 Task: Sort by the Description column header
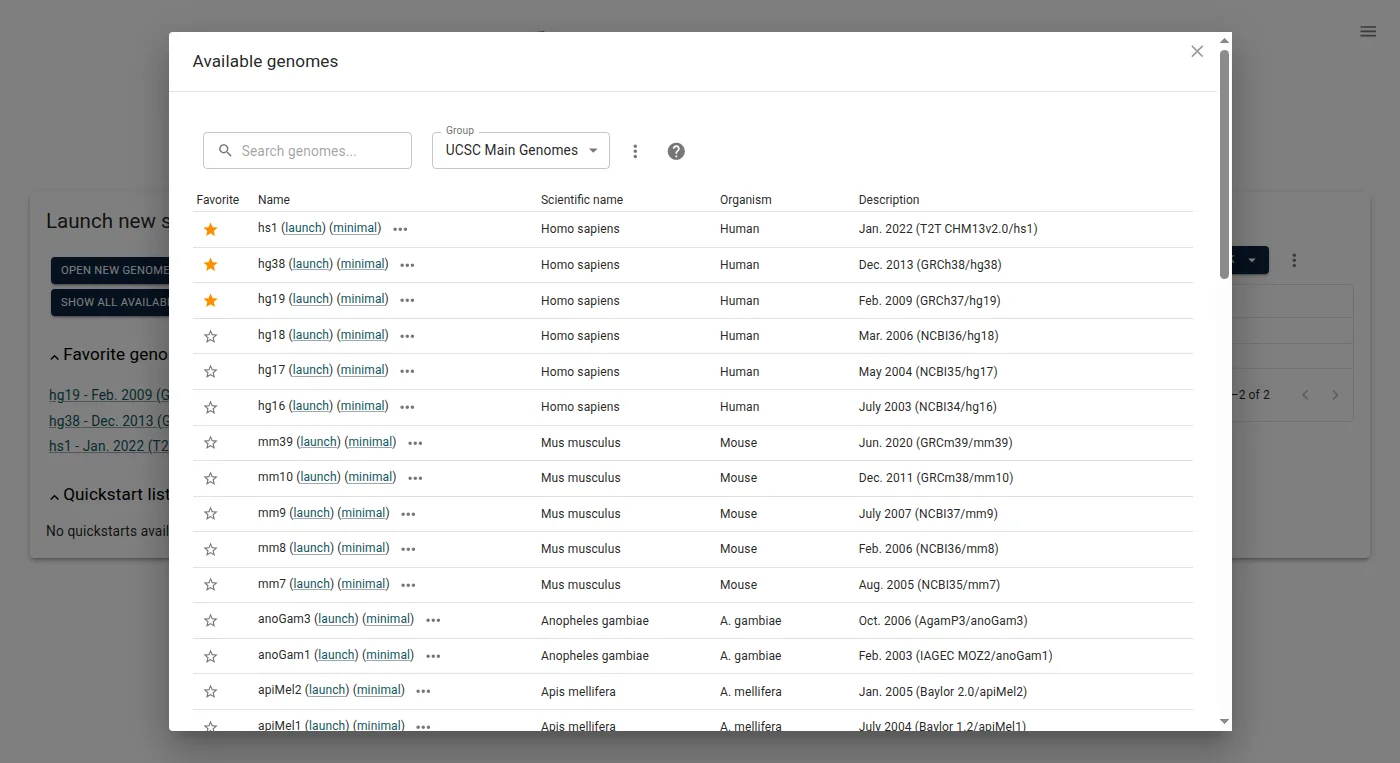point(889,200)
